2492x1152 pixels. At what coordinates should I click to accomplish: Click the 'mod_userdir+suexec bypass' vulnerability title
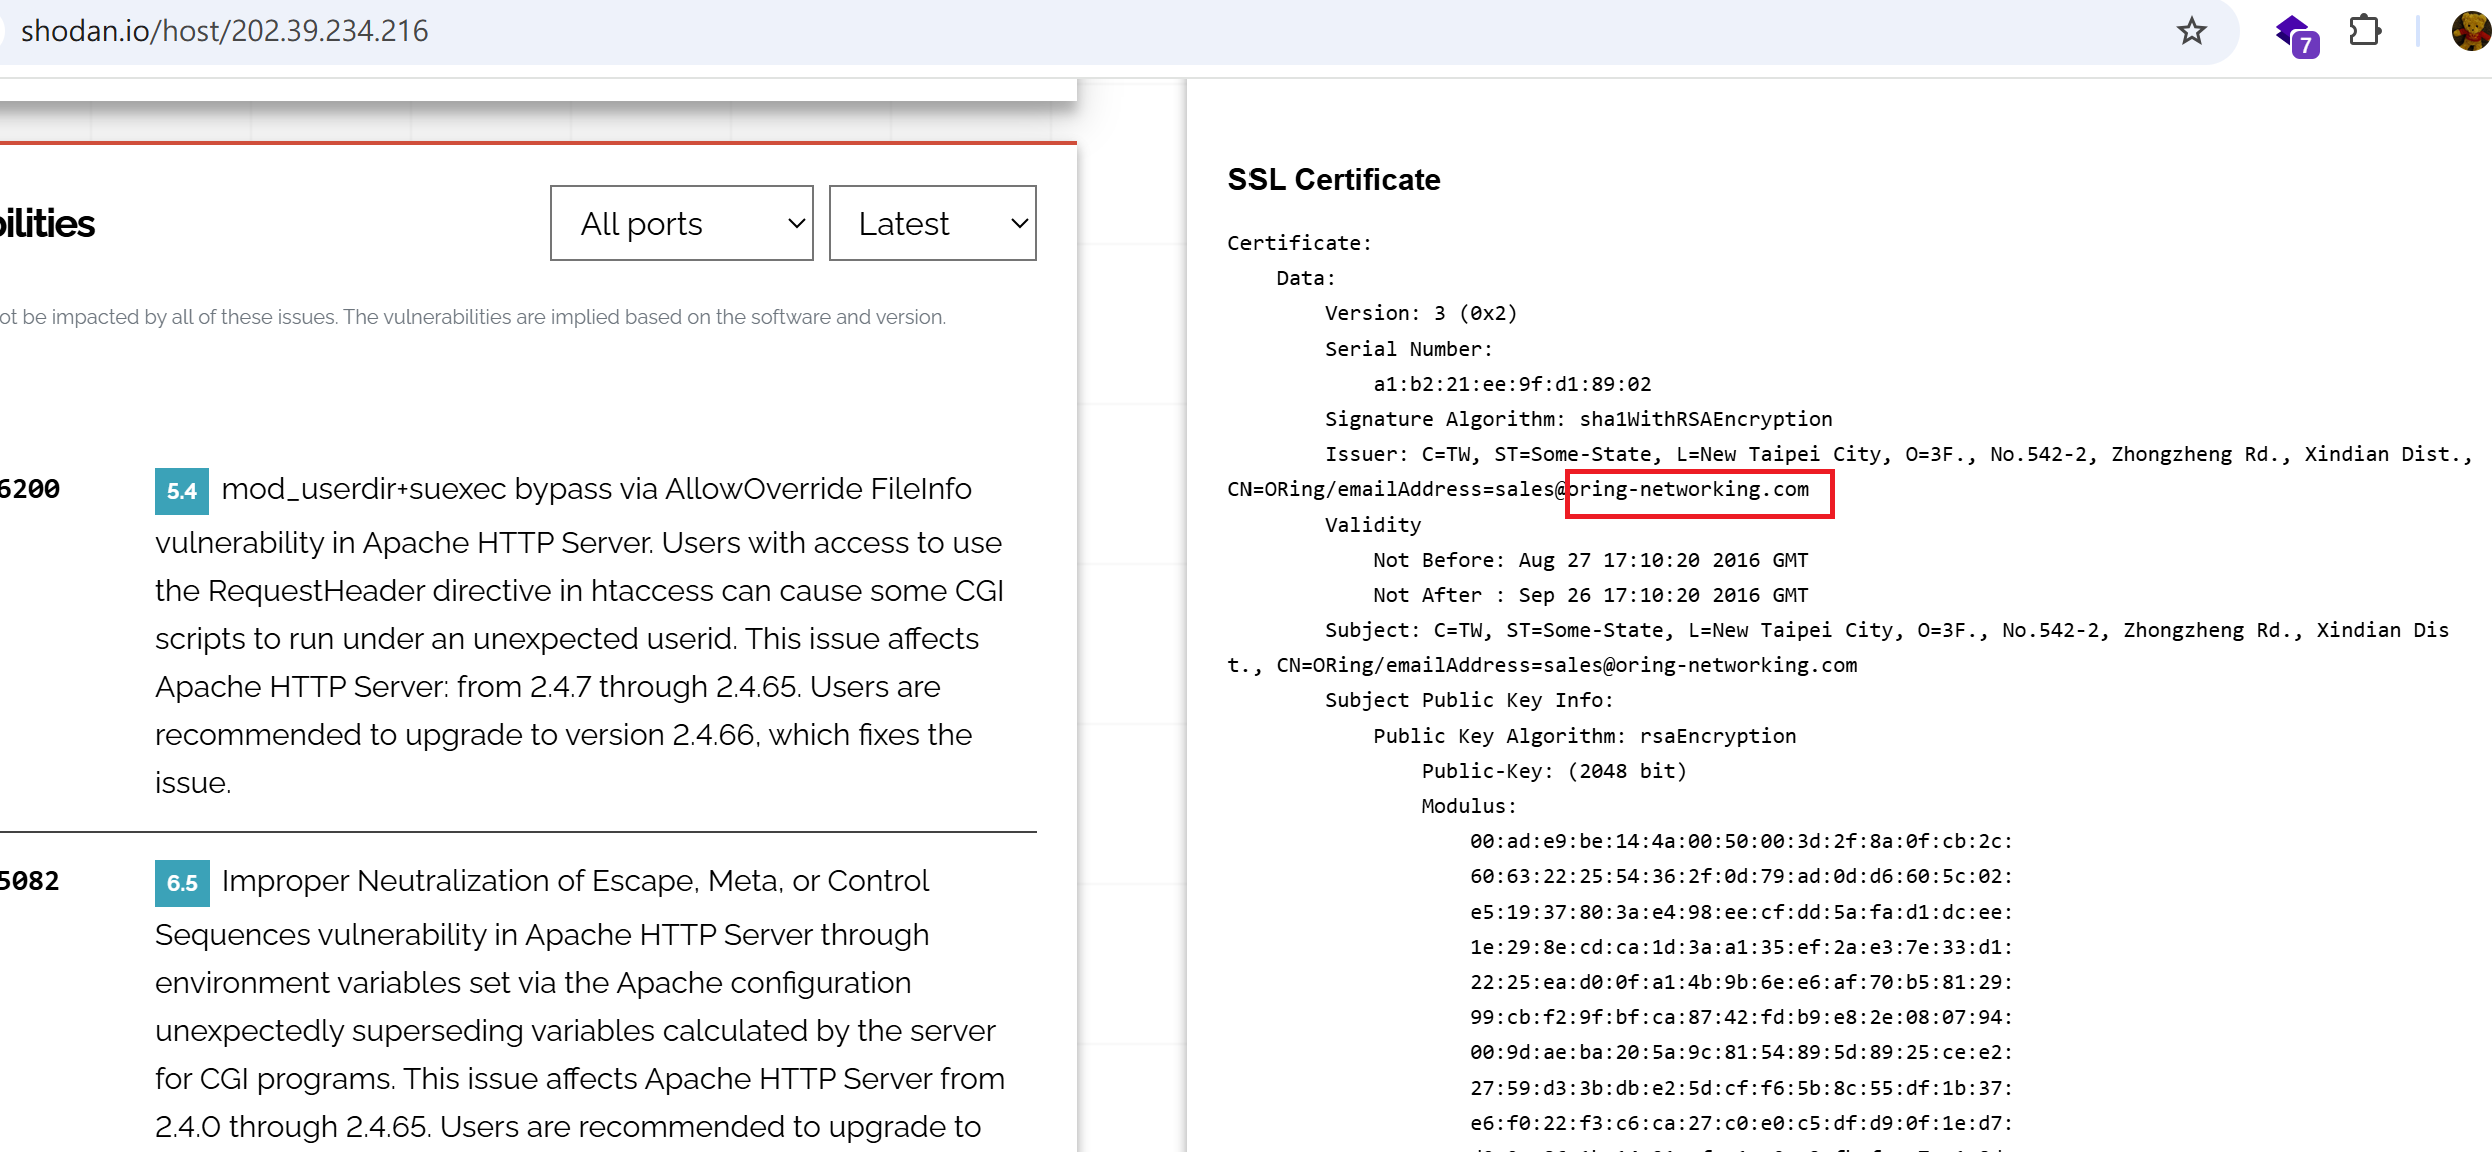(x=596, y=489)
